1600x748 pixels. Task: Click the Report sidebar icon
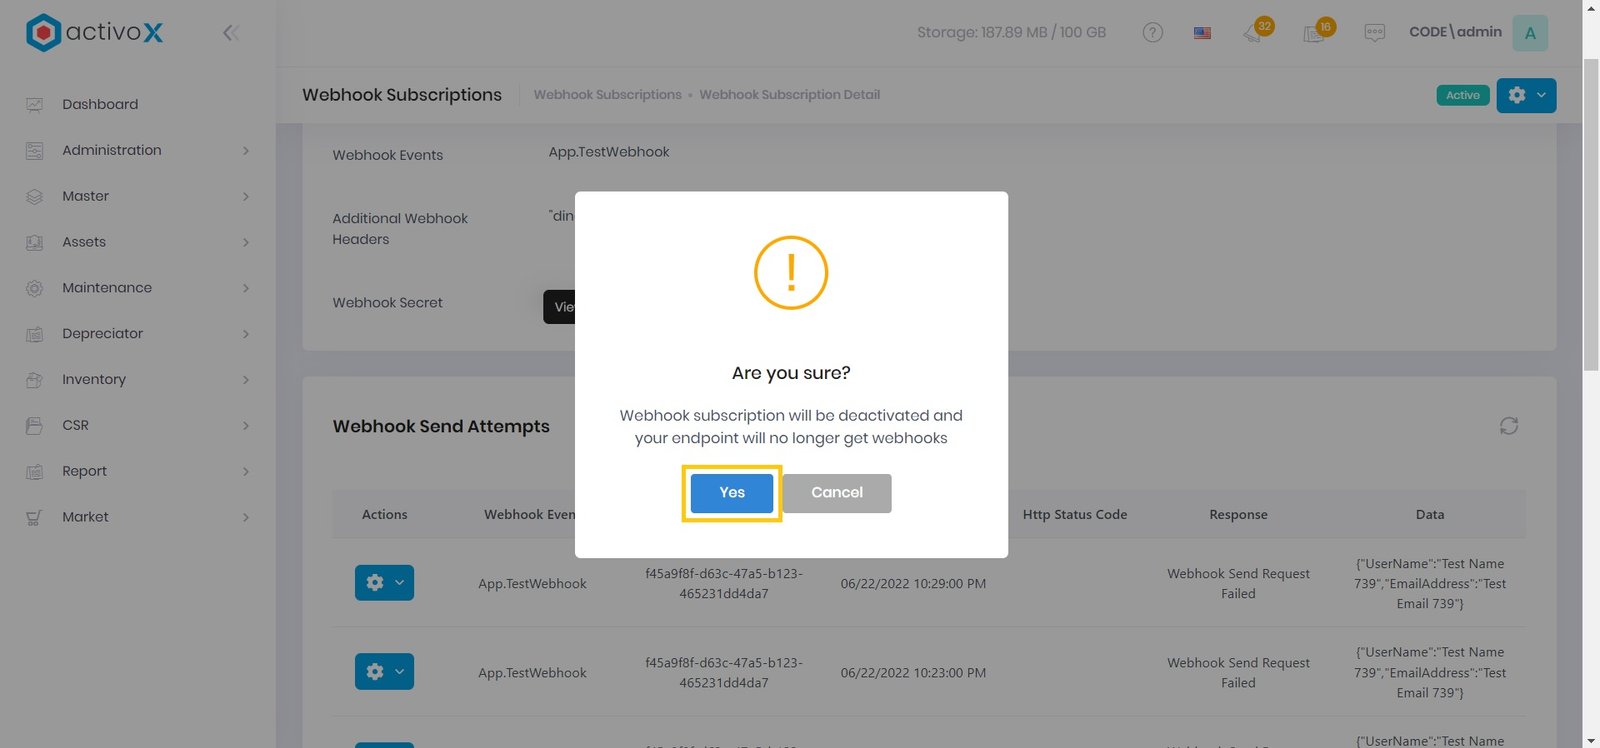pos(34,472)
